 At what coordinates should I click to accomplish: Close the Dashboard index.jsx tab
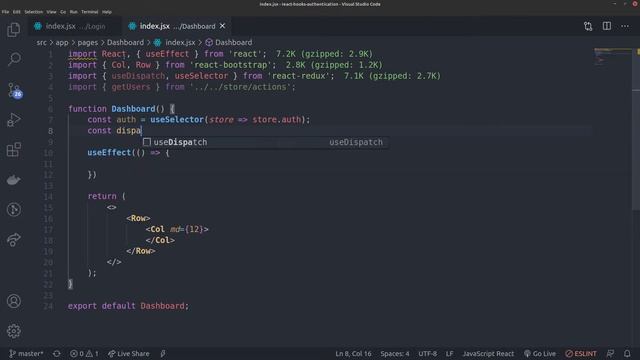click(x=222, y=26)
